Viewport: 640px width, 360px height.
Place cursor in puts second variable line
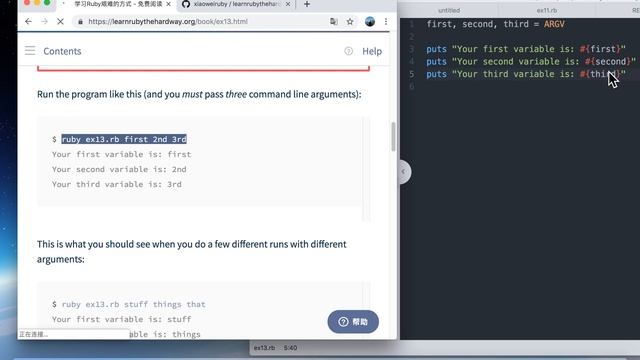(531, 62)
